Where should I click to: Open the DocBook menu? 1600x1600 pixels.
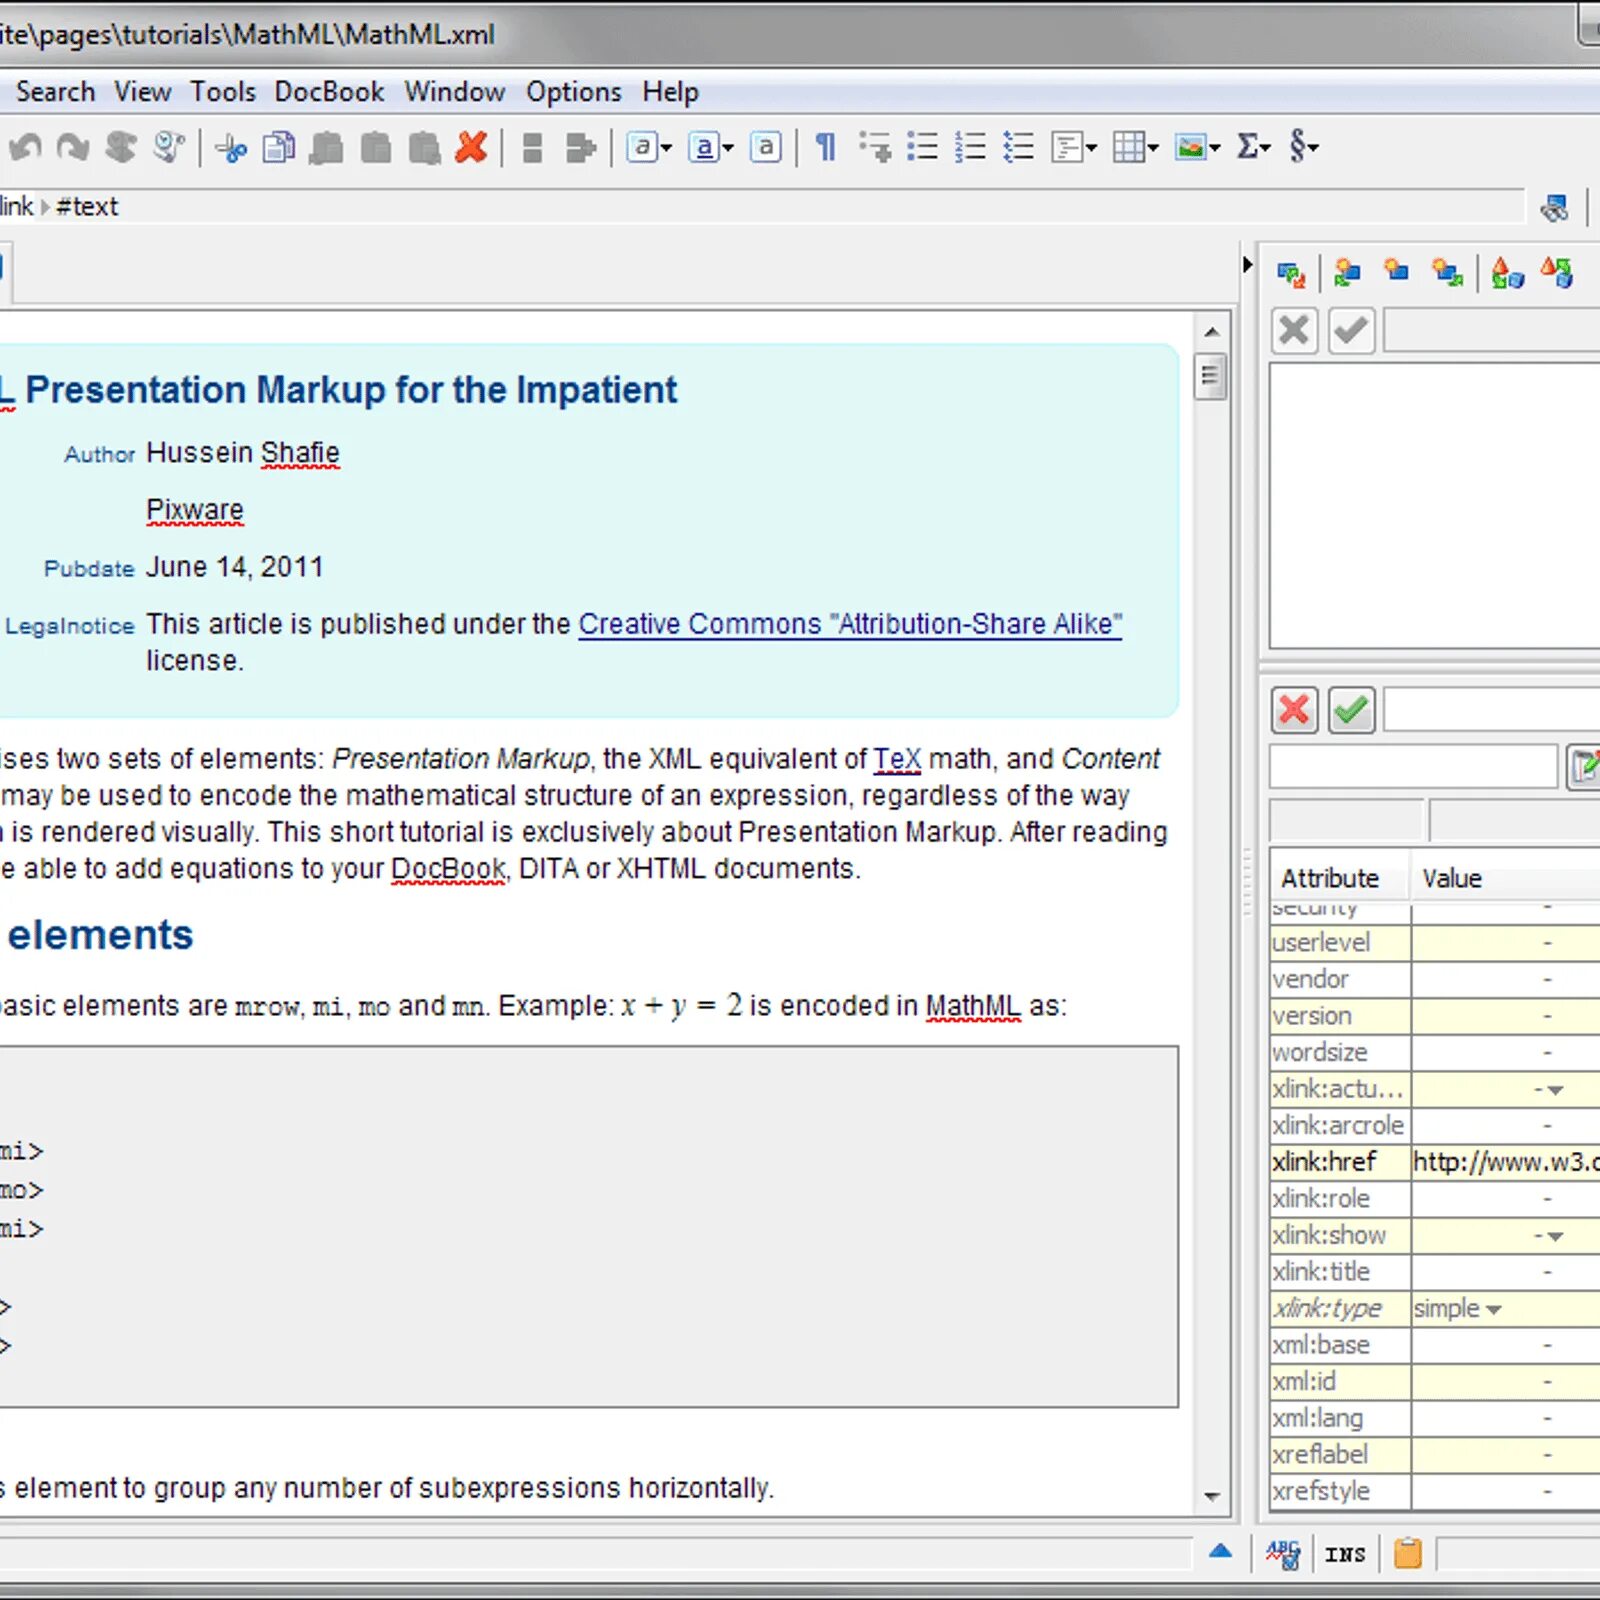329,92
